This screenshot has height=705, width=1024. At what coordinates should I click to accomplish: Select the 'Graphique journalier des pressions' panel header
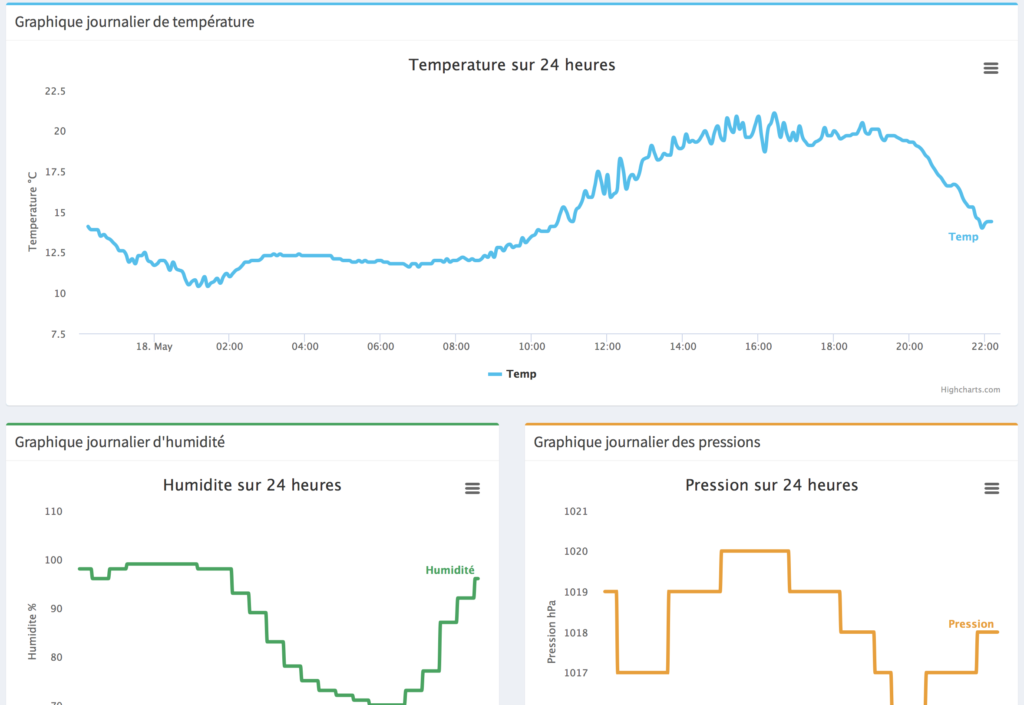647,441
